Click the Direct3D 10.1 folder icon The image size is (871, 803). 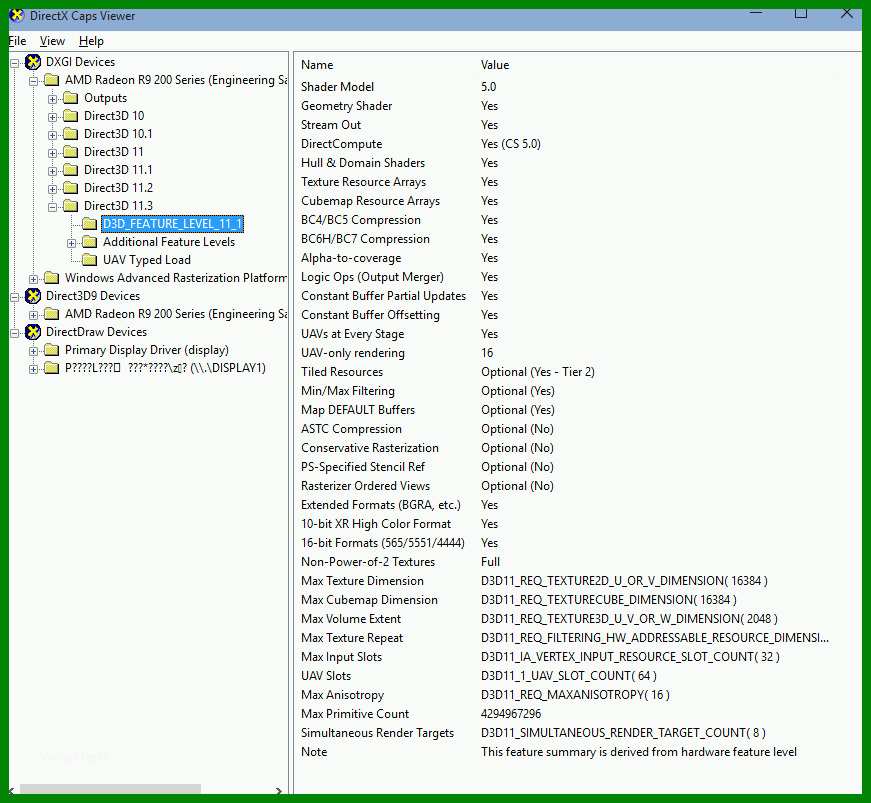(x=71, y=134)
